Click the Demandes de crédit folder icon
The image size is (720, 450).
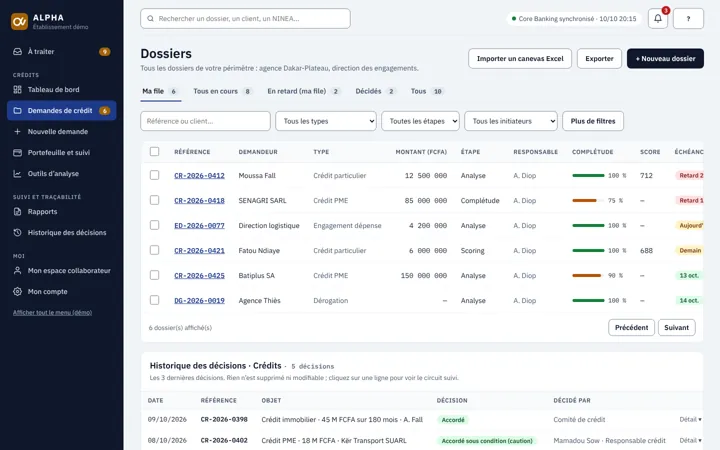[17, 111]
